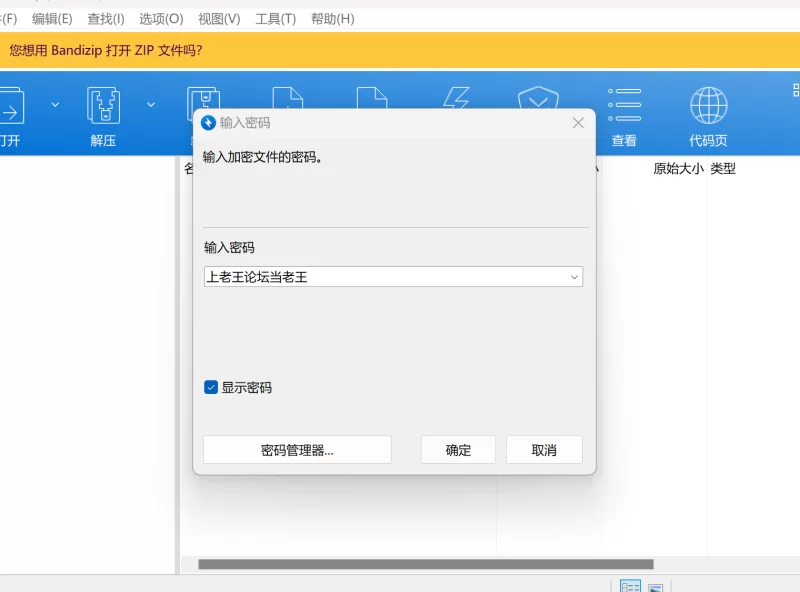The image size is (800, 592).
Task: Click the Code Page (代码页) globe icon
Action: (709, 105)
